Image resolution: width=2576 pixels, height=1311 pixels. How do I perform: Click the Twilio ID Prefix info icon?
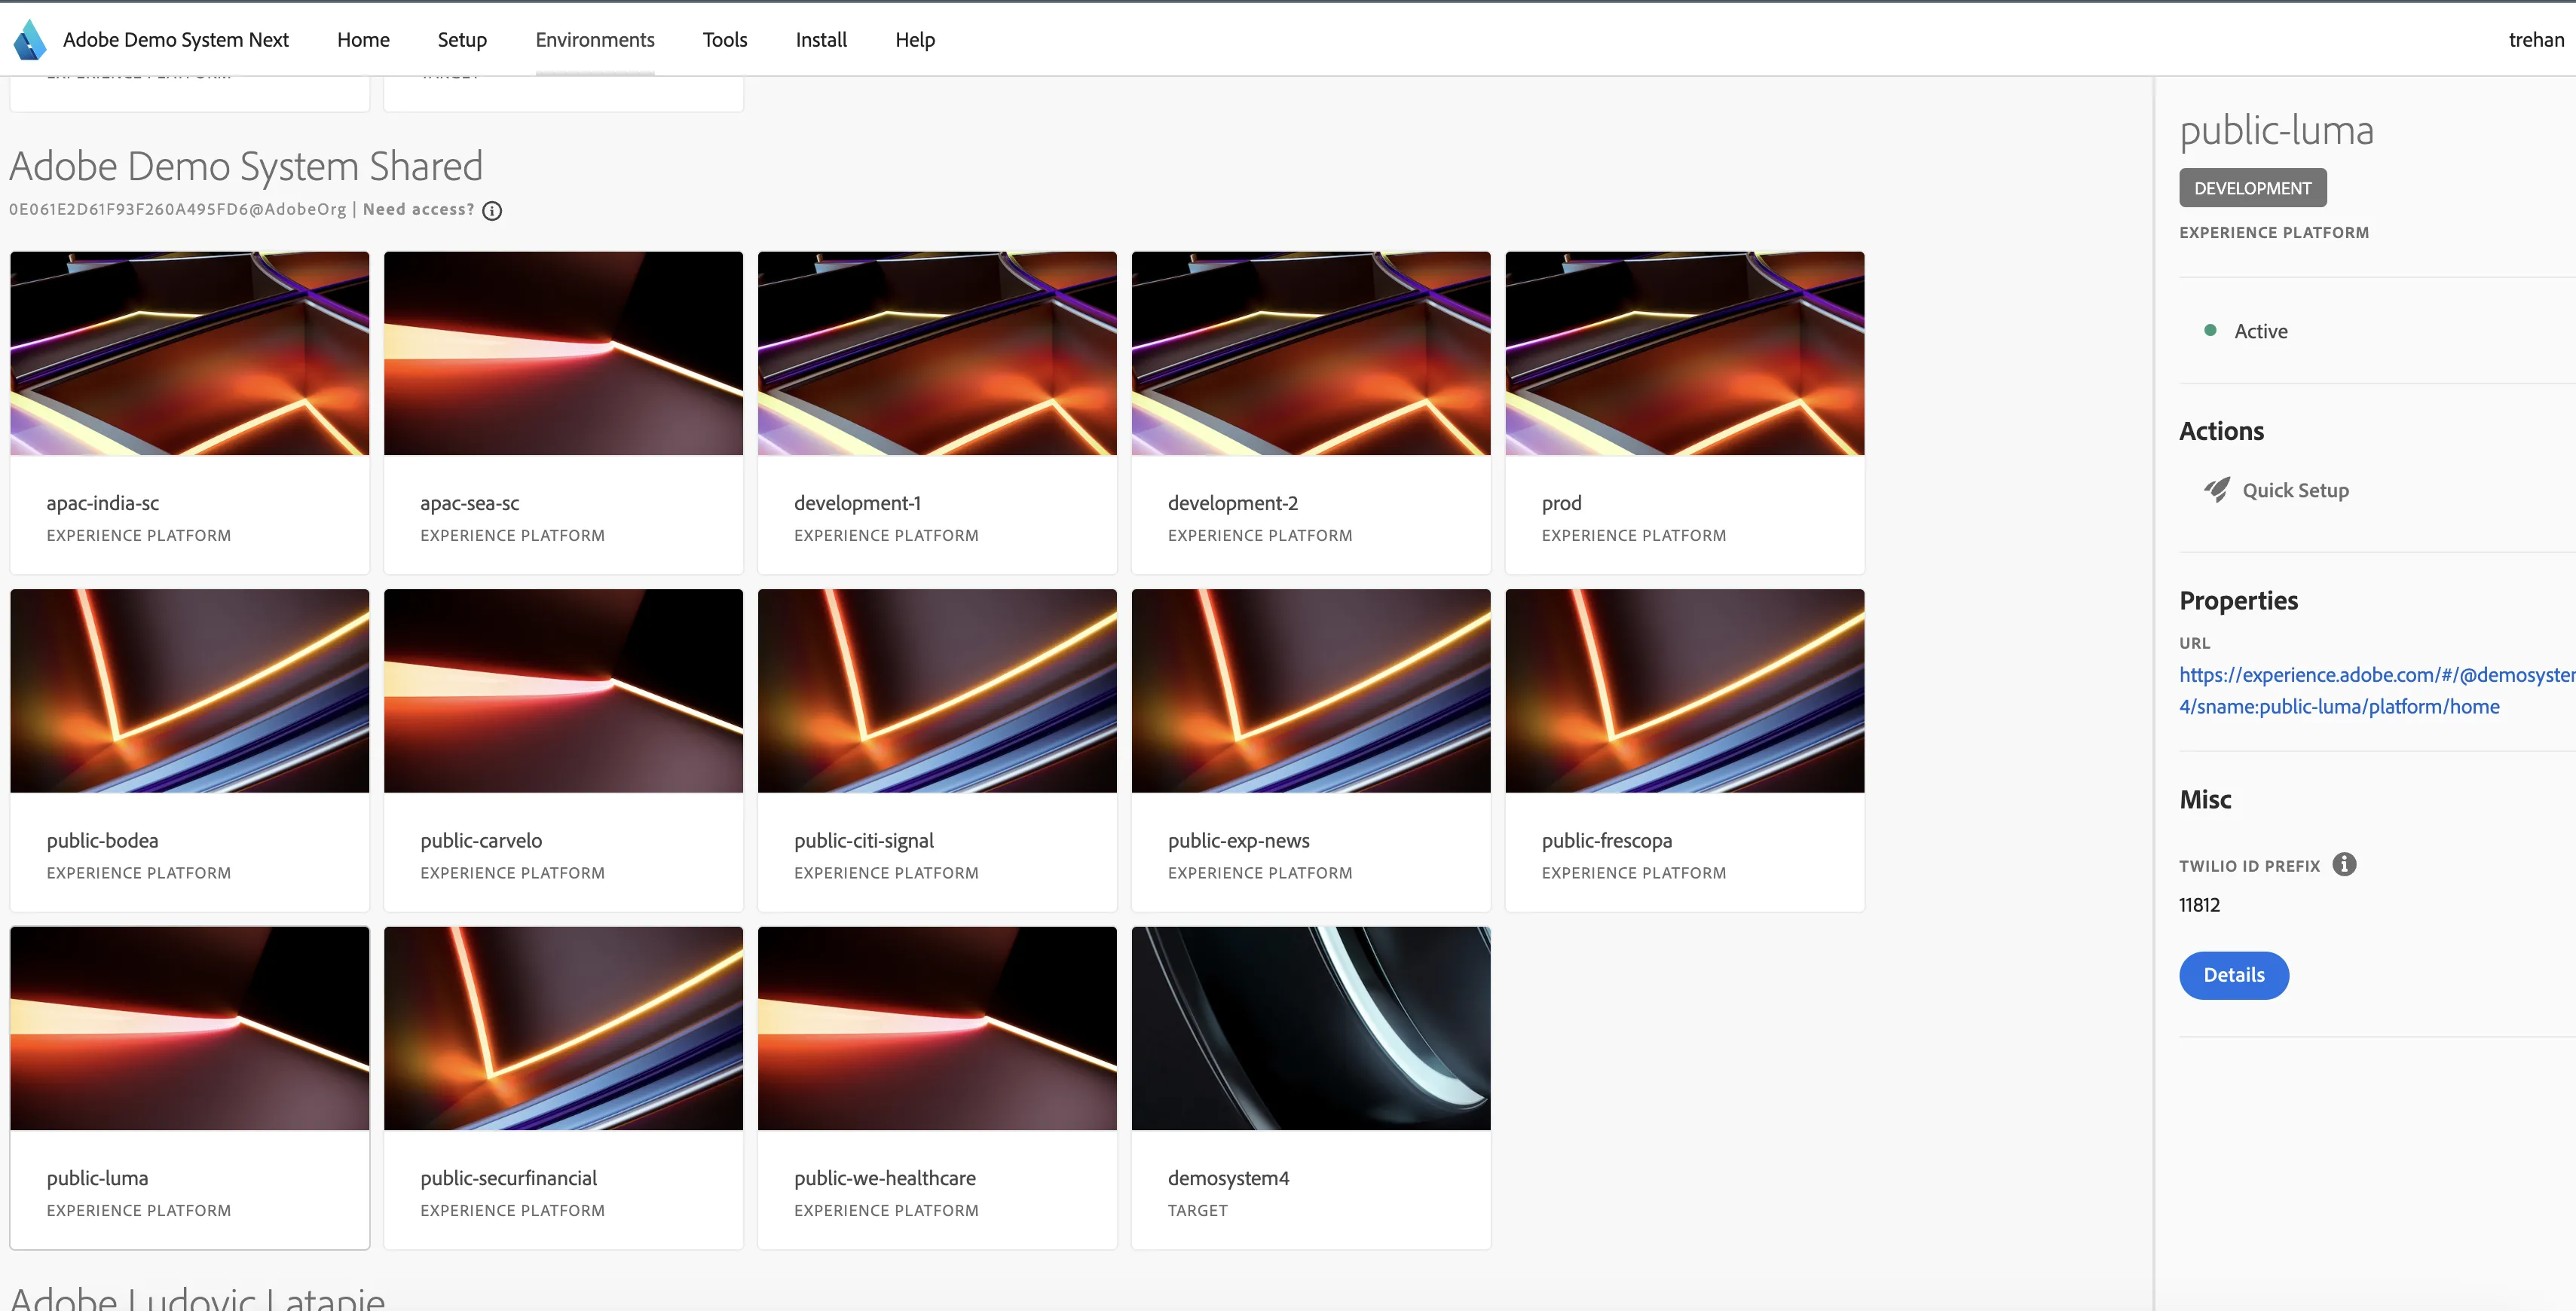pyautogui.click(x=2344, y=864)
